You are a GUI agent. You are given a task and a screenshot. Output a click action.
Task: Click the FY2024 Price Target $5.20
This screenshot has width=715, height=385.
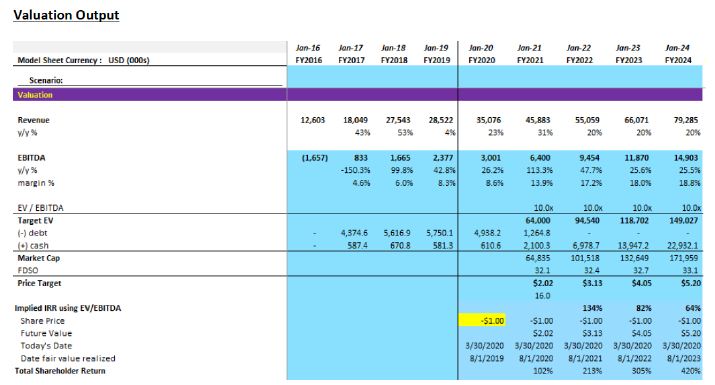[690, 283]
